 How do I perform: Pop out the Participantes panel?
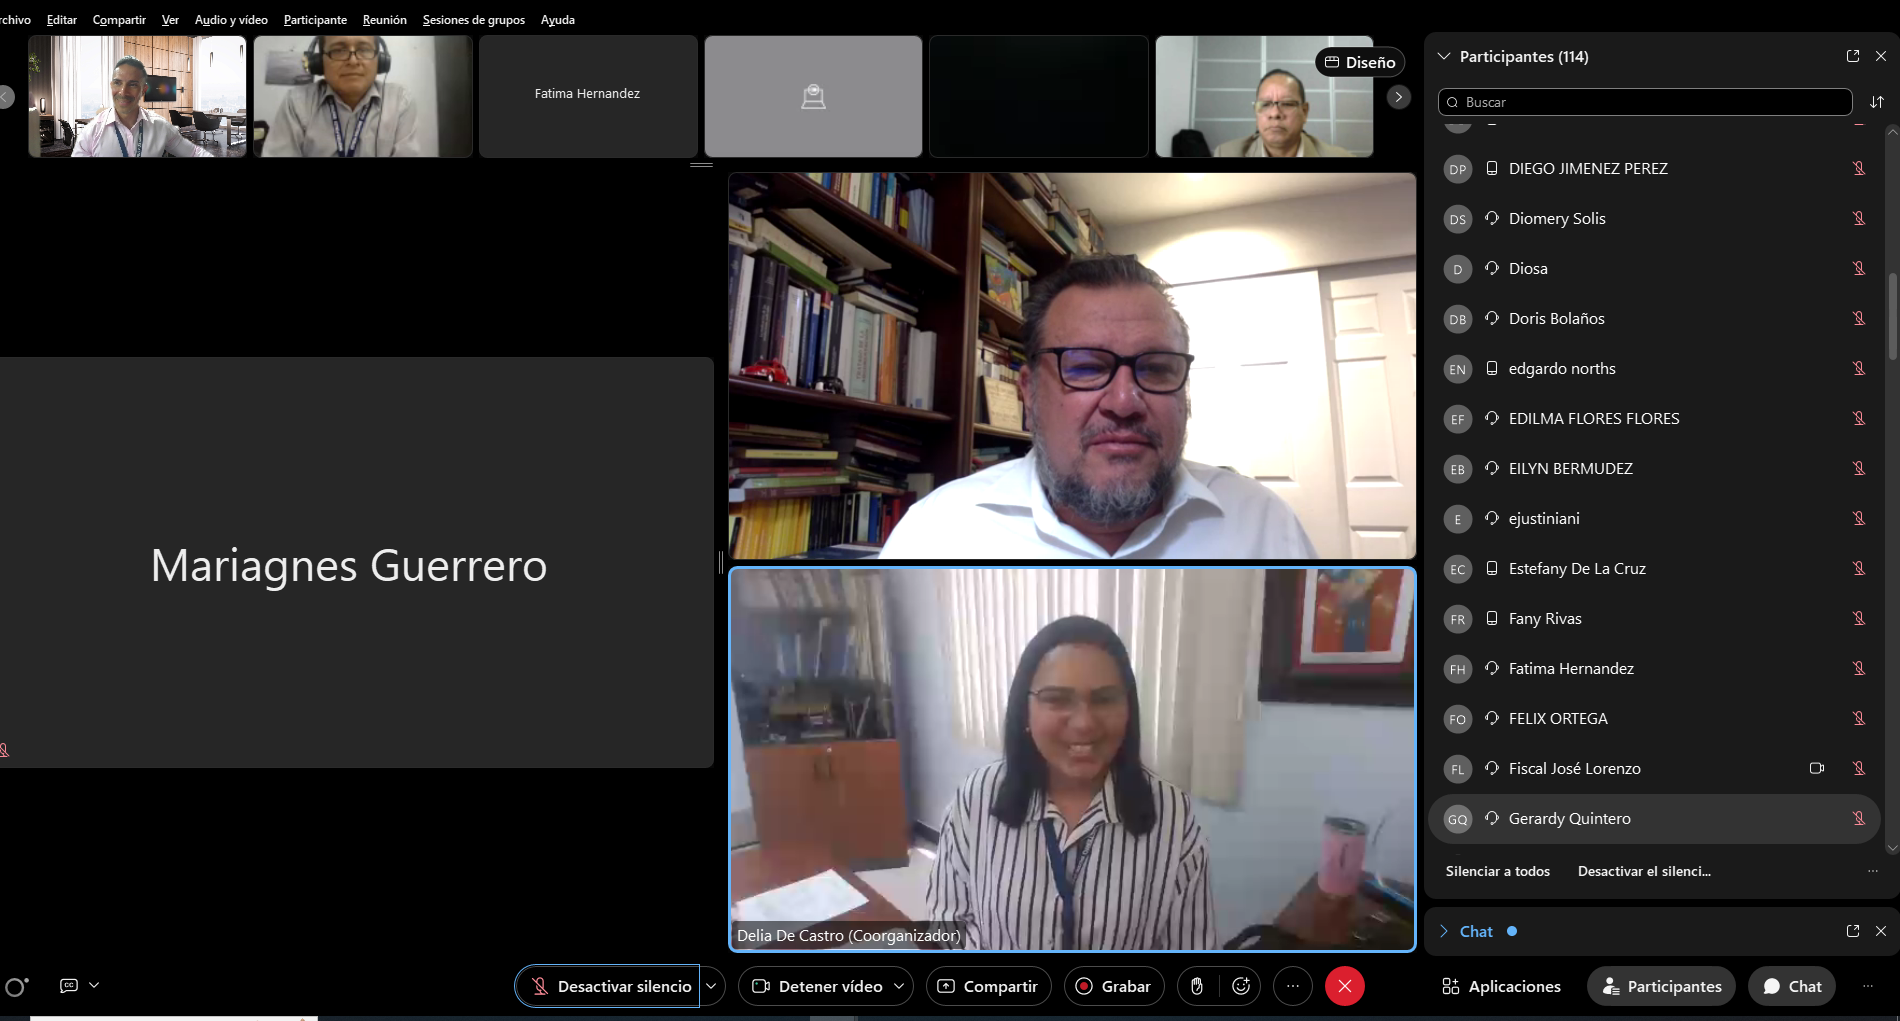point(1853,56)
